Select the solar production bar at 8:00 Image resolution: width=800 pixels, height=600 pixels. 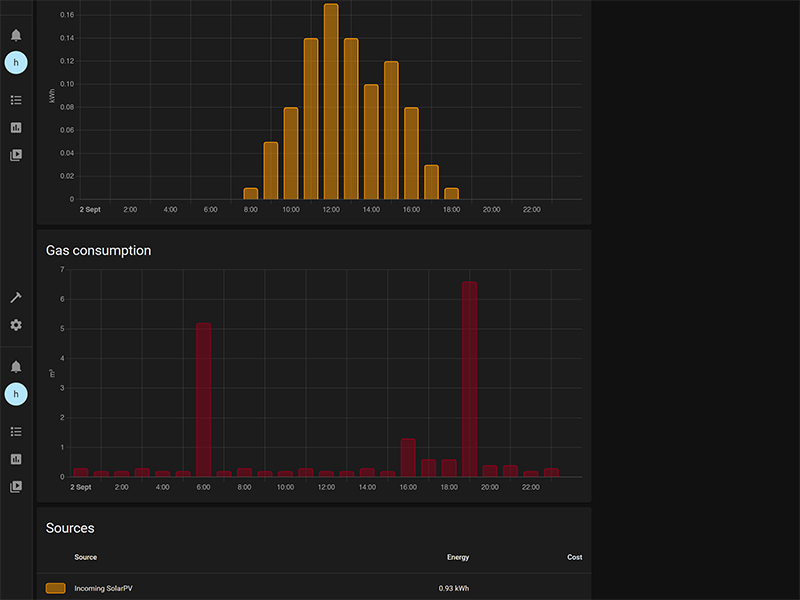pyautogui.click(x=251, y=193)
